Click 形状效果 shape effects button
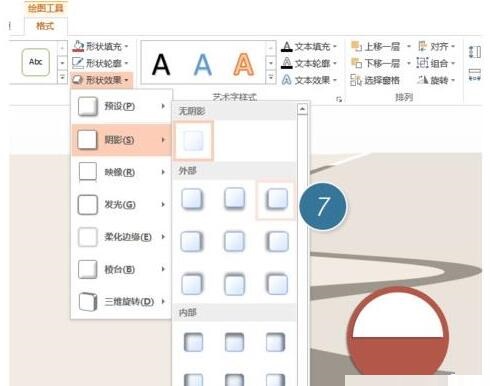Viewport: 490px width, 386px height. coord(101,80)
